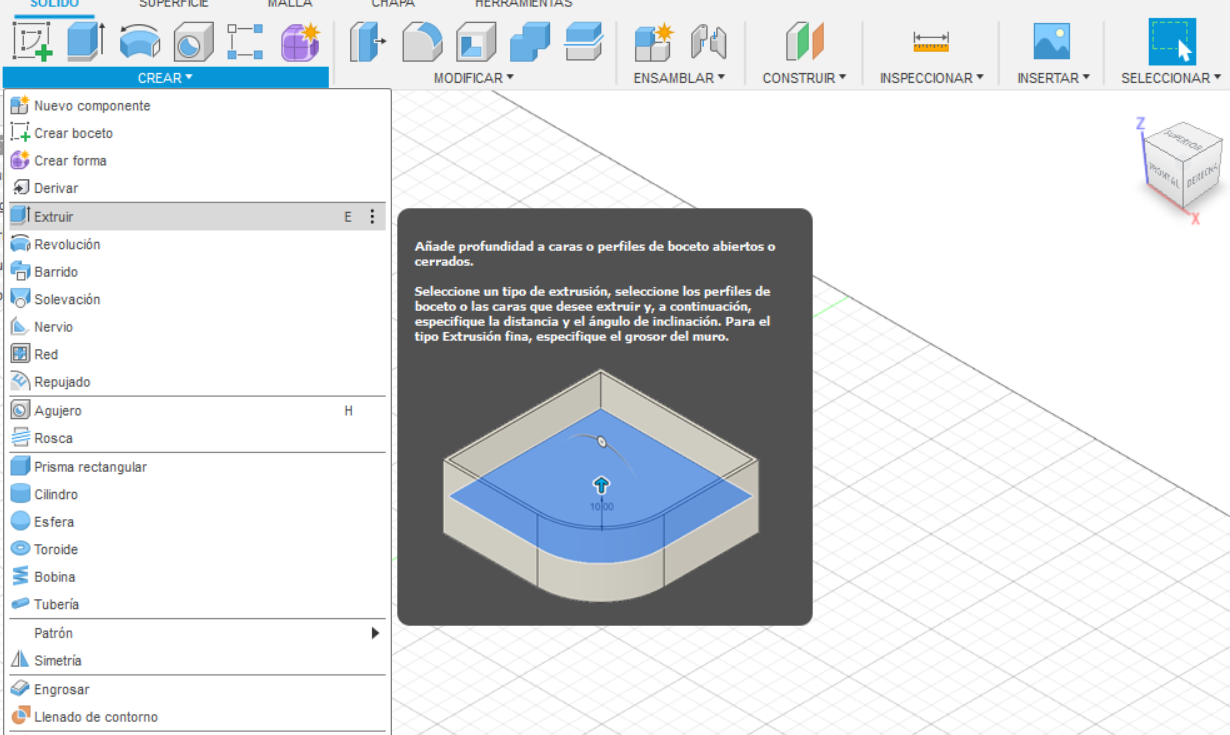
Task: Click New Component icon in Ensamblar group
Action: 654,42
